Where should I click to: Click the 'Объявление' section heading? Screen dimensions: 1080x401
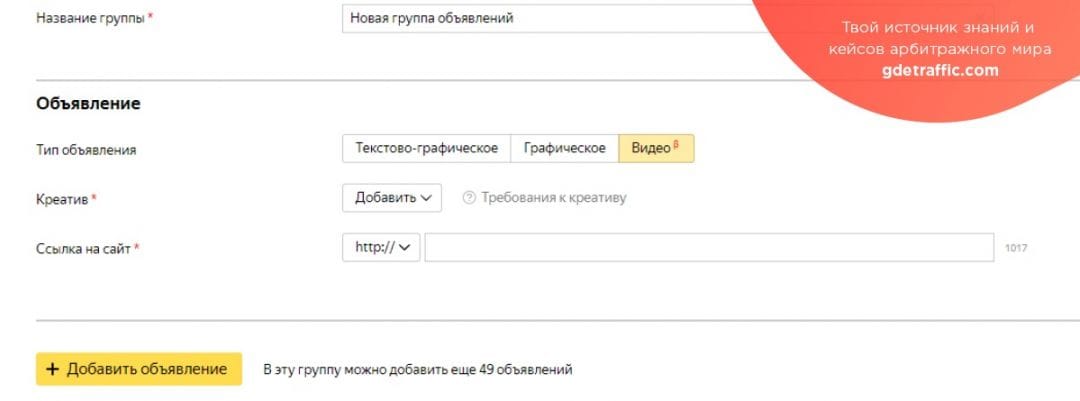[x=88, y=103]
